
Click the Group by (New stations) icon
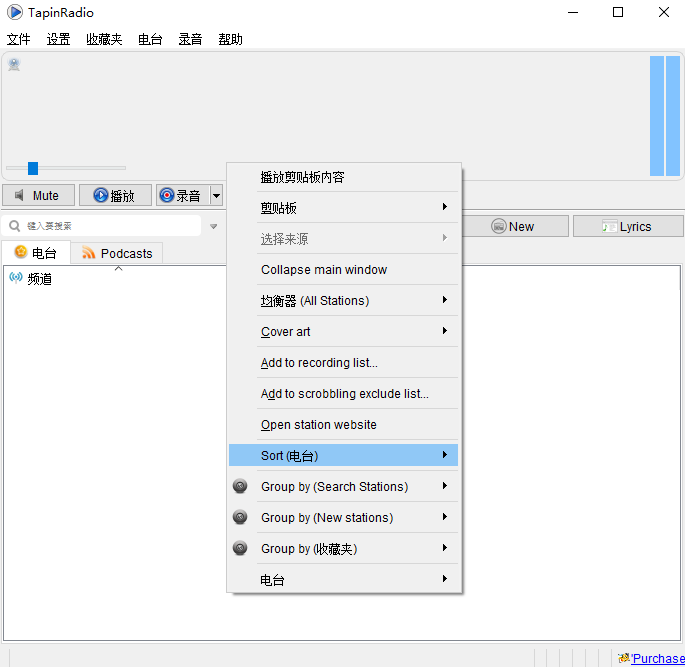click(240, 518)
